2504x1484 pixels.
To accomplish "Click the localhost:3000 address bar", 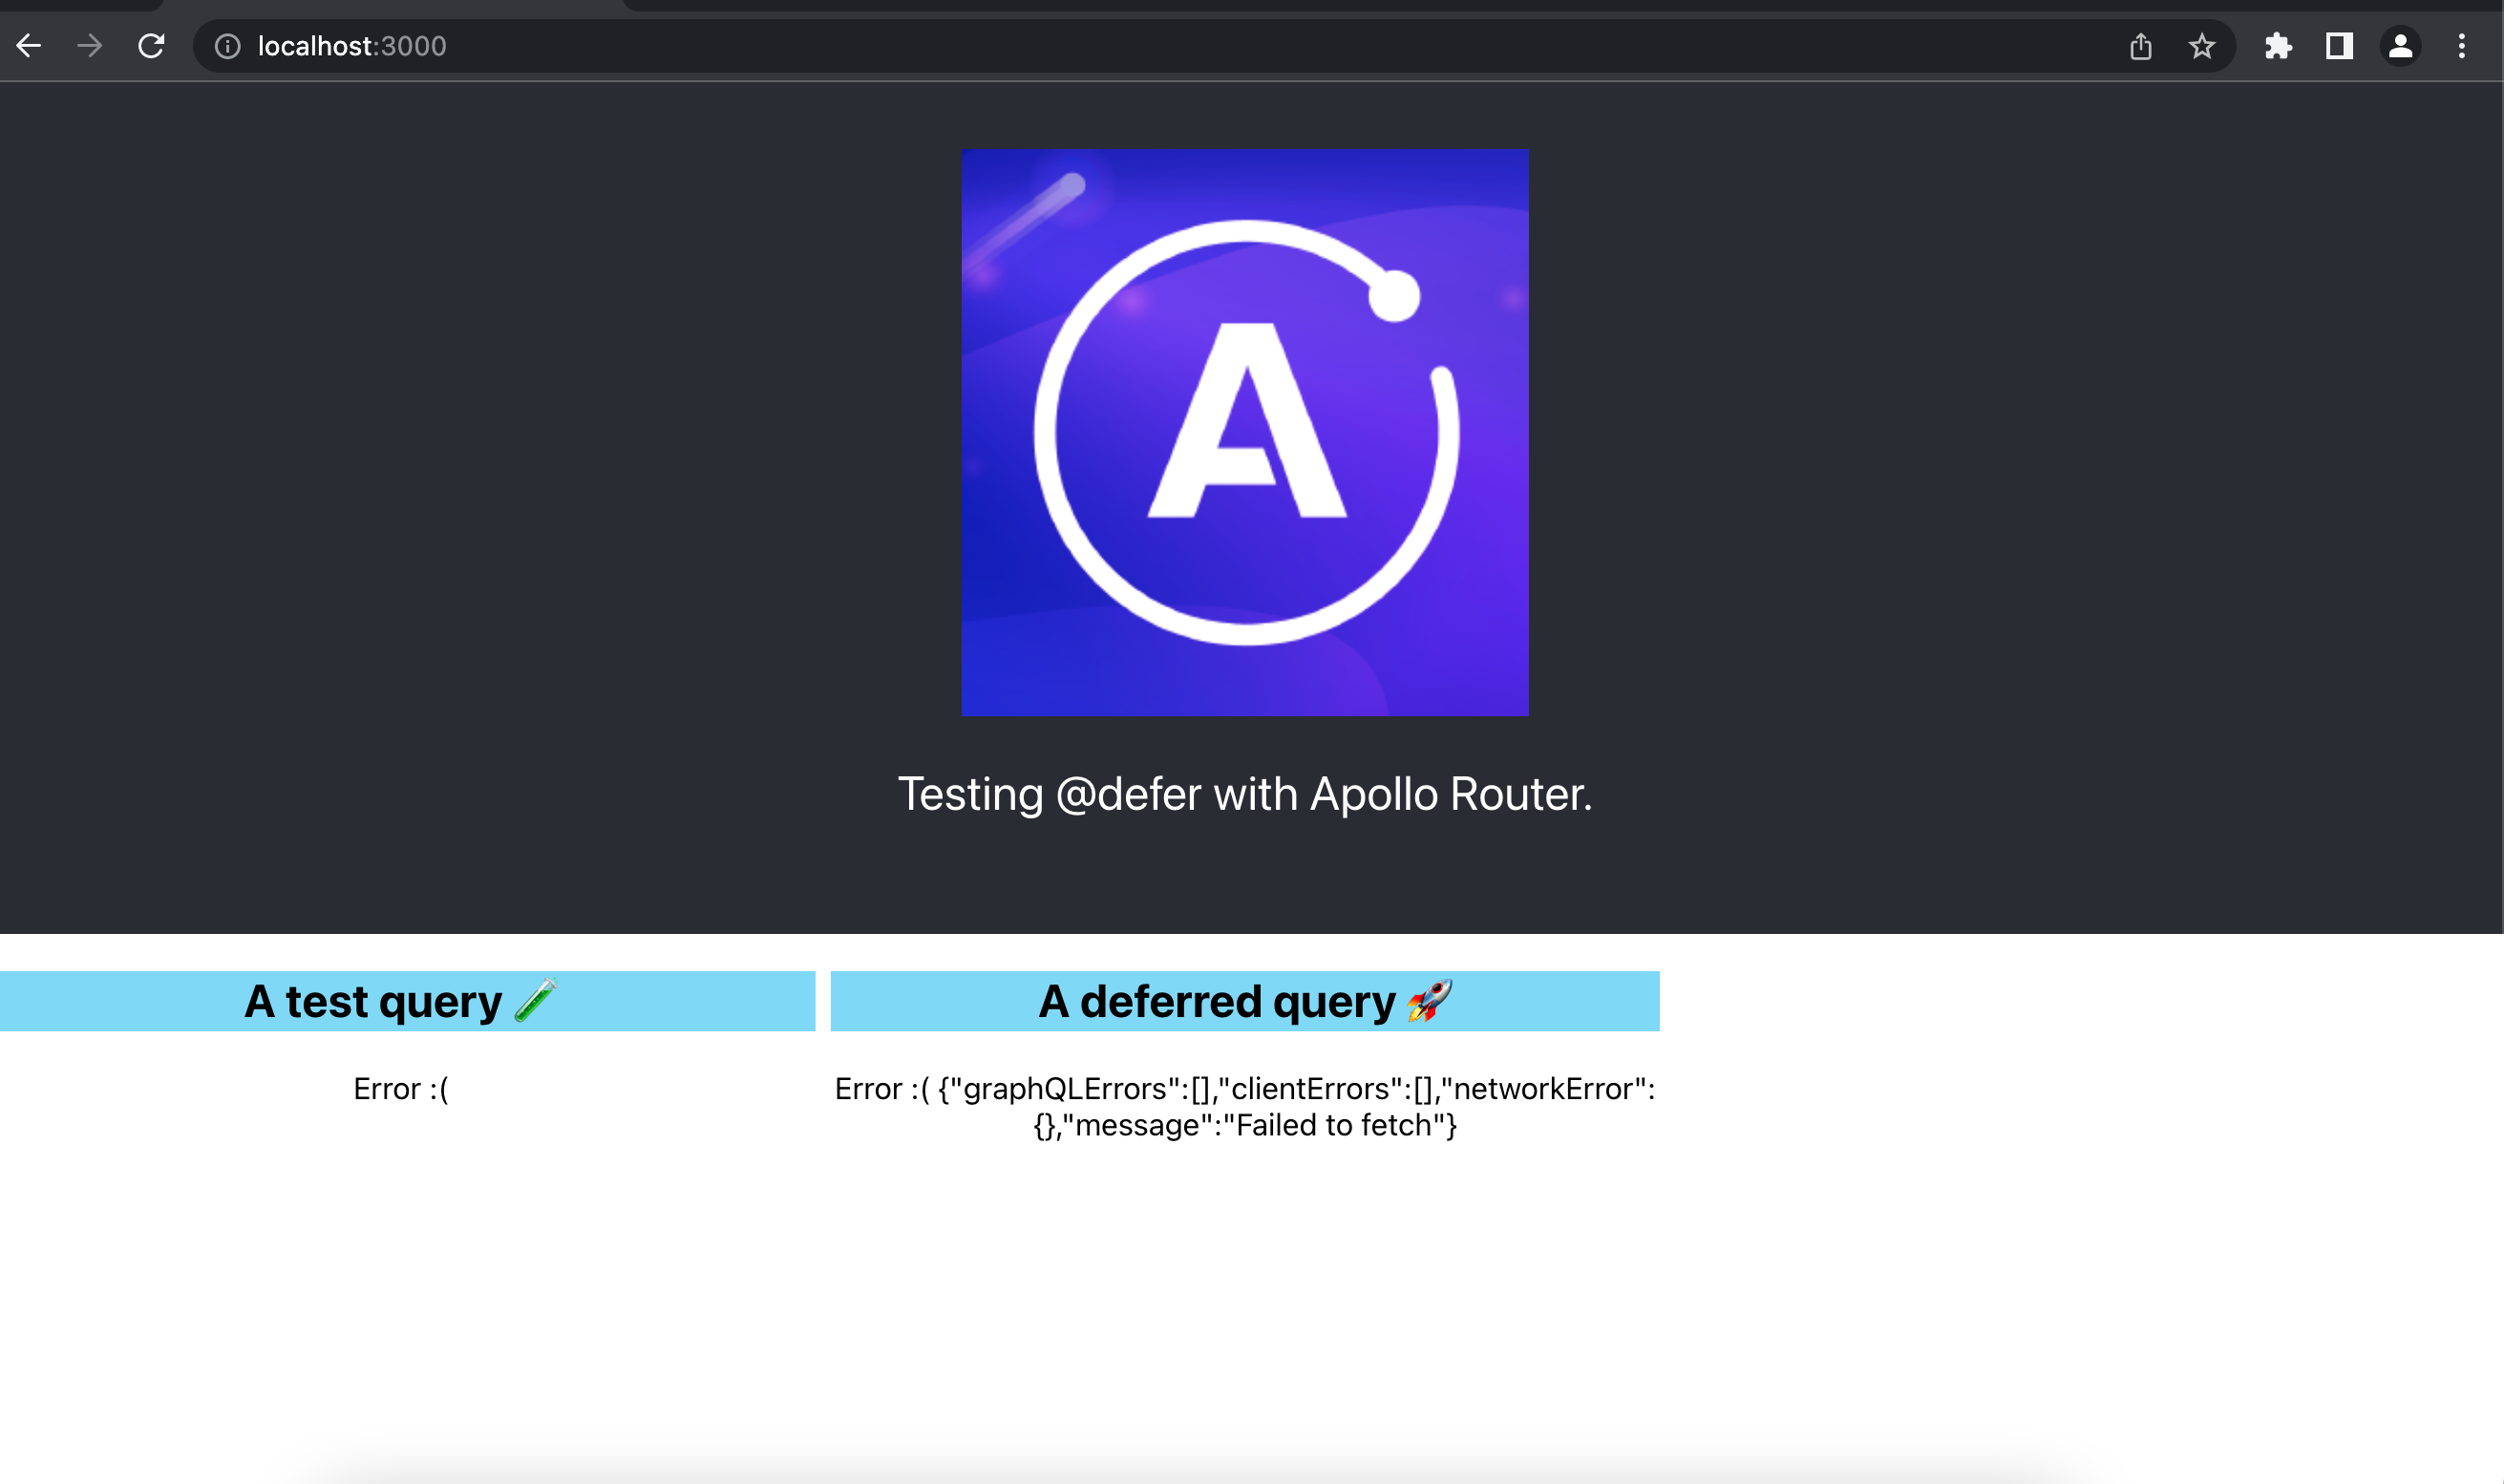I will coord(1214,46).
